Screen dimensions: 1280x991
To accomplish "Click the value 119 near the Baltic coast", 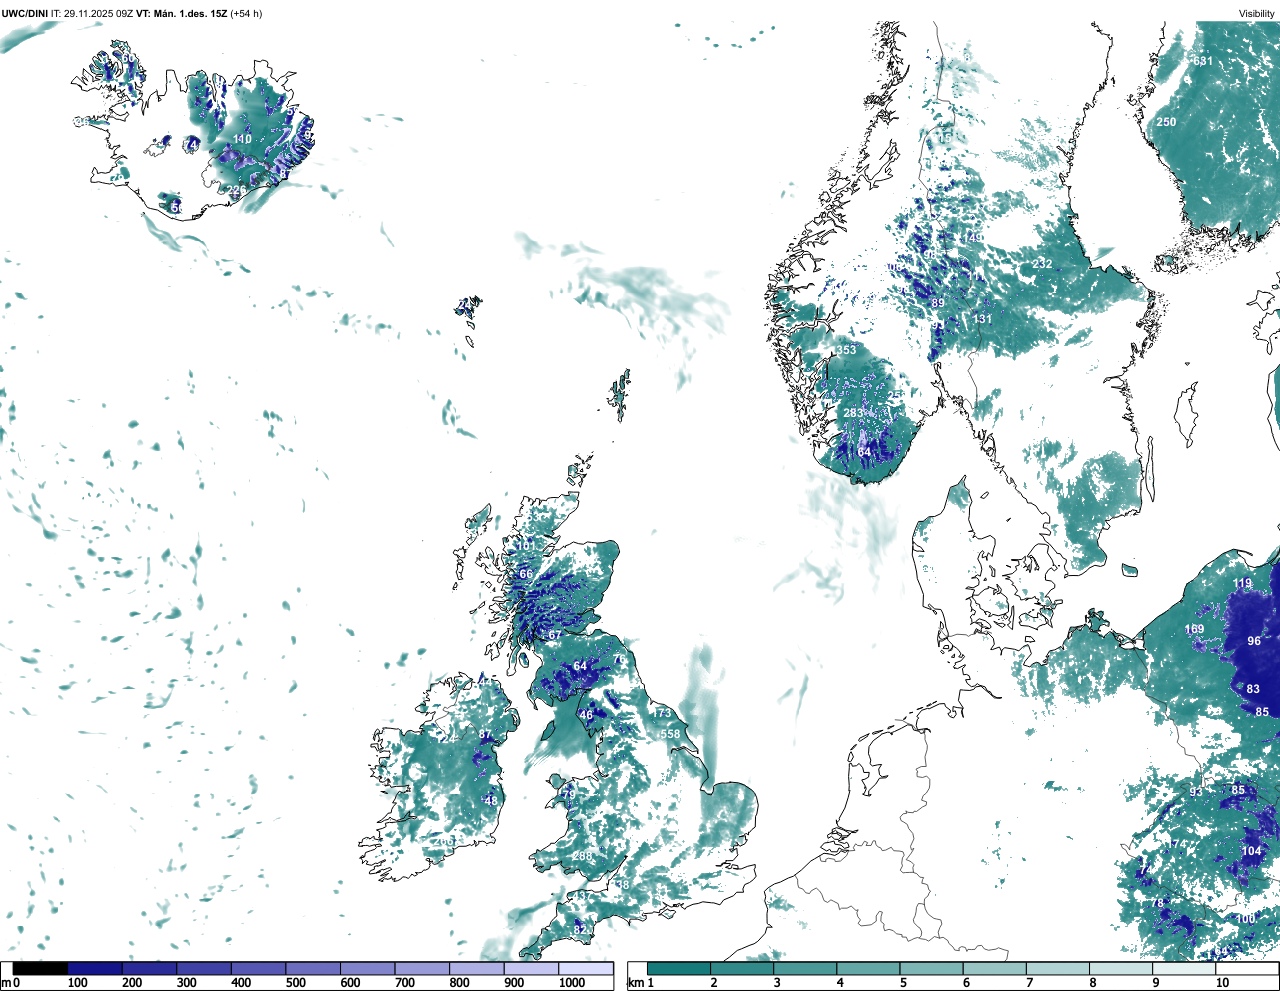I will [x=1242, y=584].
